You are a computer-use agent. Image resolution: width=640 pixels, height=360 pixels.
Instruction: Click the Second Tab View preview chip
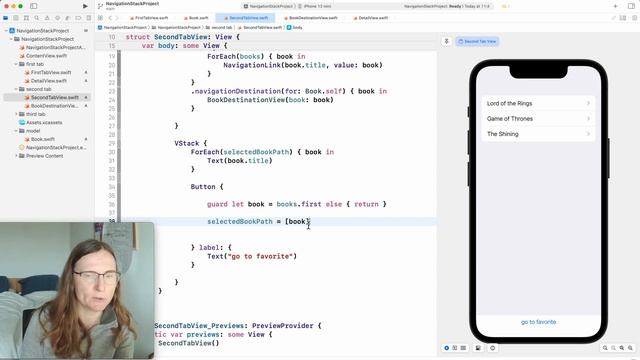[477, 41]
